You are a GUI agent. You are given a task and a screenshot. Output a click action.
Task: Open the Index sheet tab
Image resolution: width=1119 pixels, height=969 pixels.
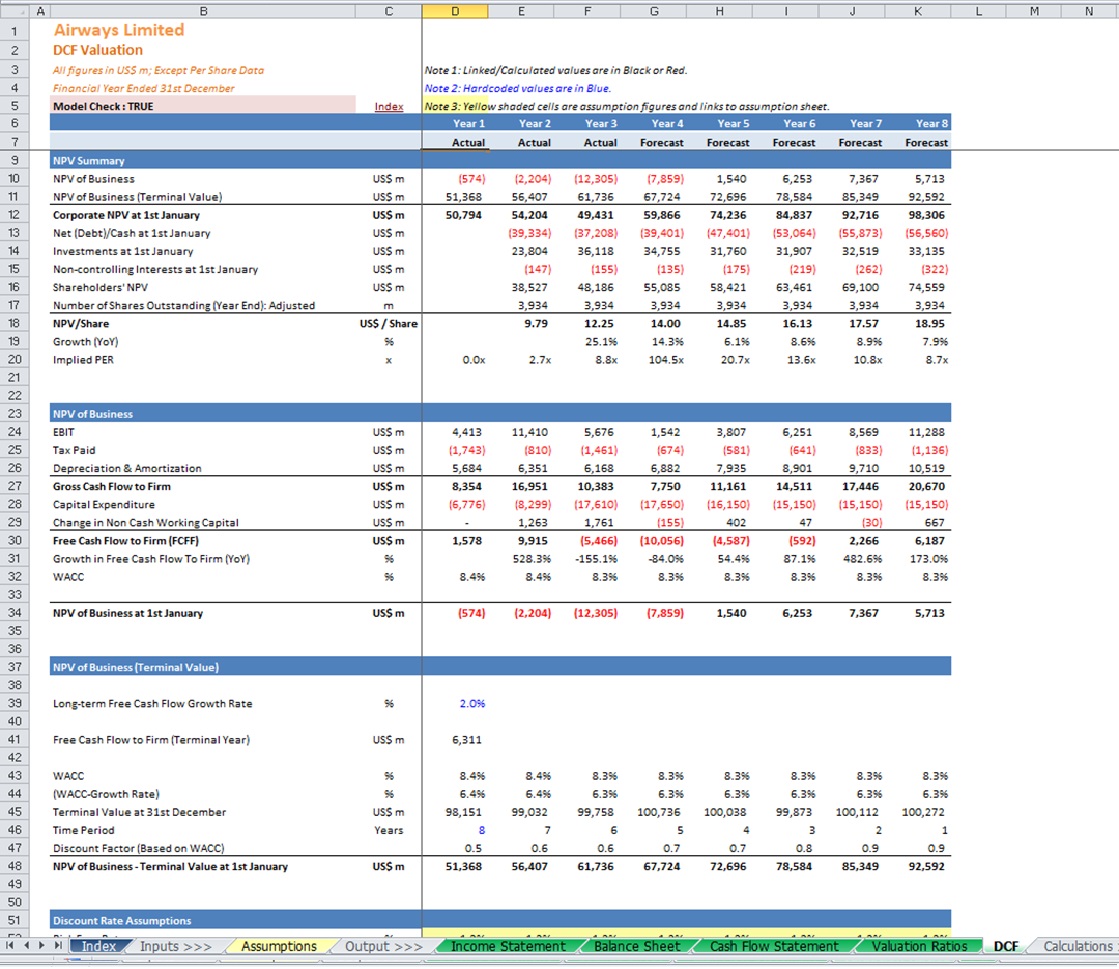tap(98, 946)
